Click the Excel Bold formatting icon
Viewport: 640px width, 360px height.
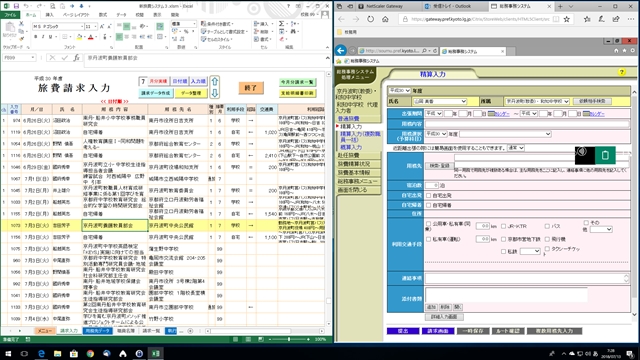(36, 37)
